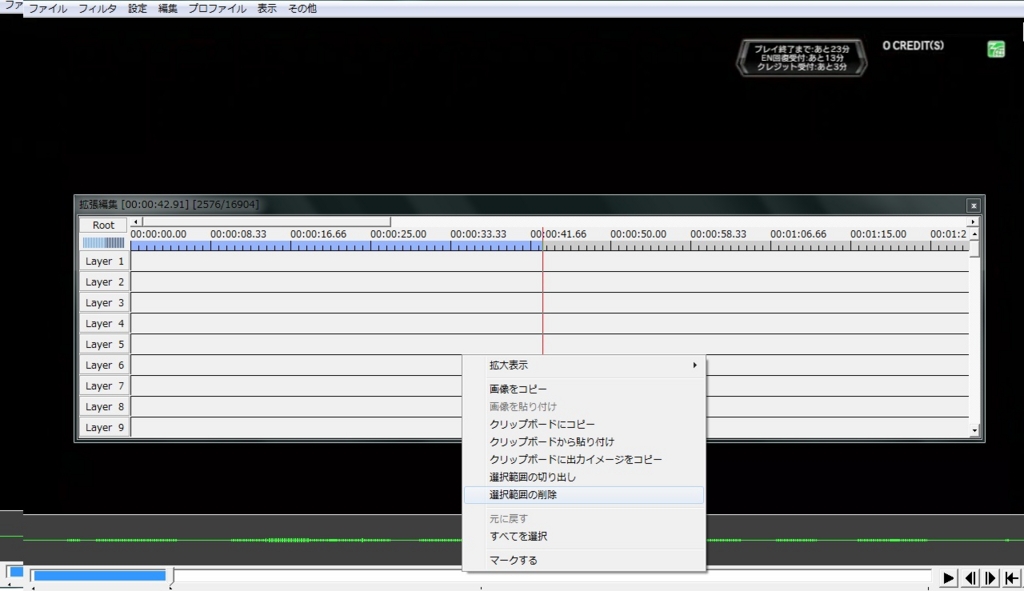Toggle Layer 1 on or off
The width and height of the screenshot is (1024, 591).
[x=103, y=261]
